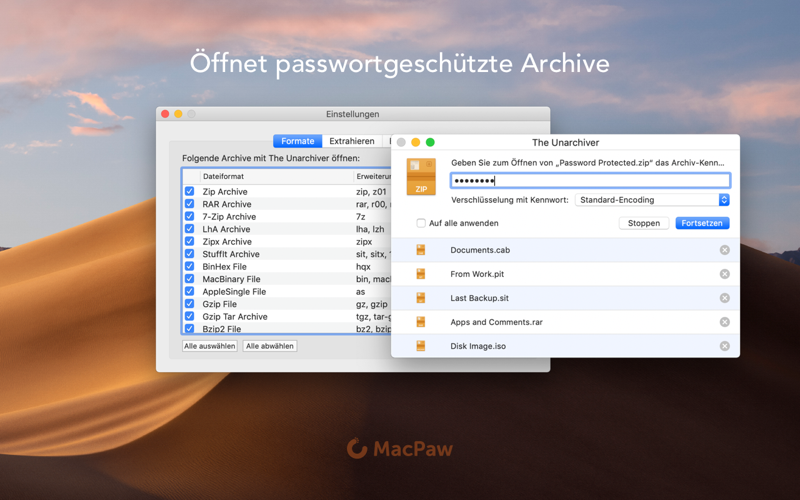Image resolution: width=800 pixels, height=500 pixels.
Task: Select the StuffIt Archive row text
Action: point(231,254)
